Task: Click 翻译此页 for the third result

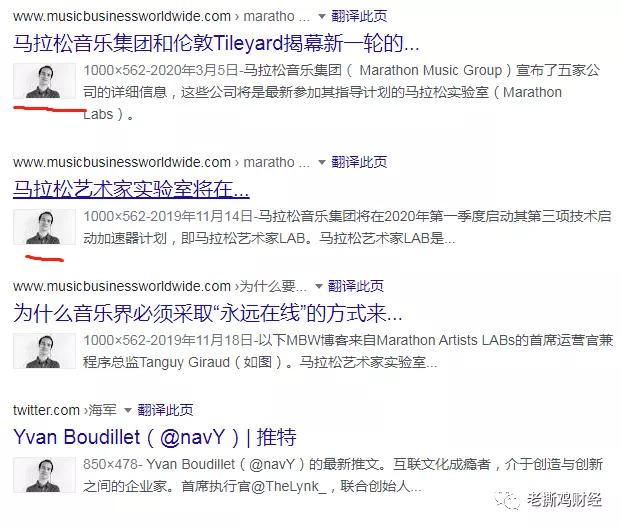Action: (x=356, y=286)
